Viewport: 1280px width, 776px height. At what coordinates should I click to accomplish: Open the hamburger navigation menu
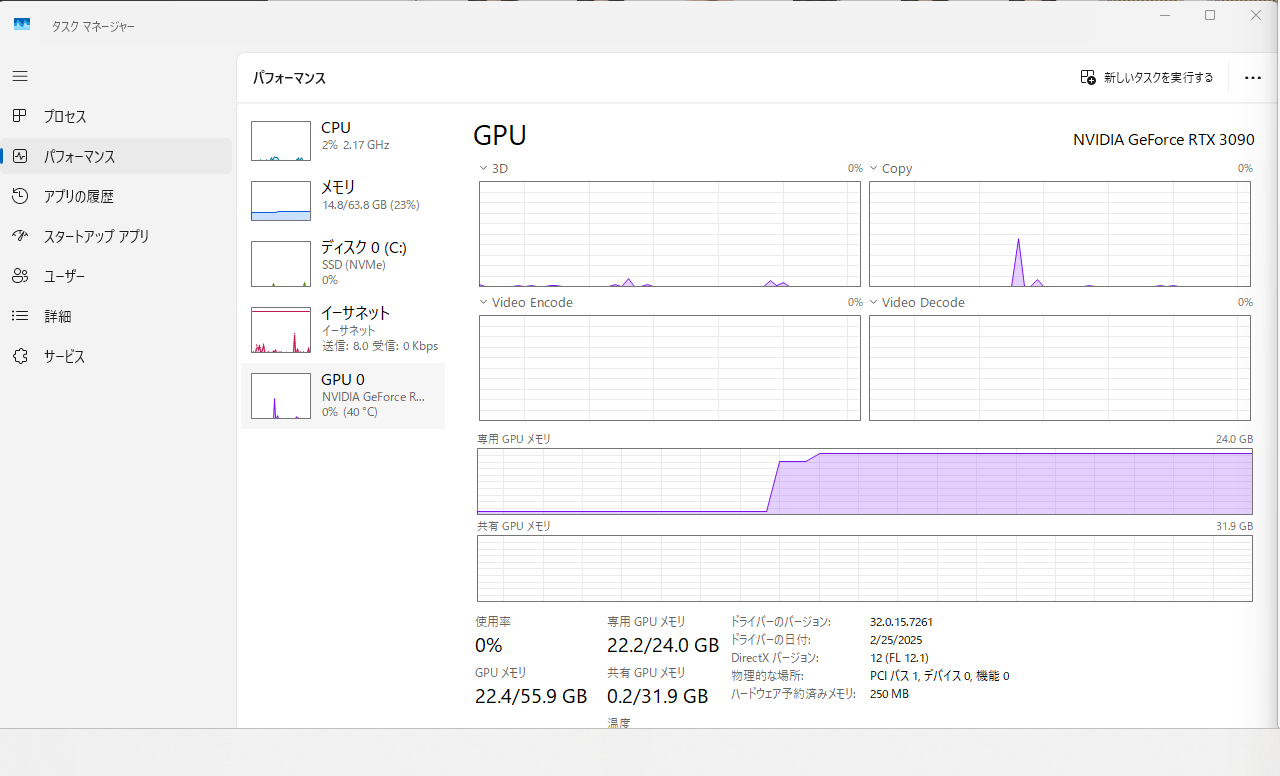pos(20,76)
